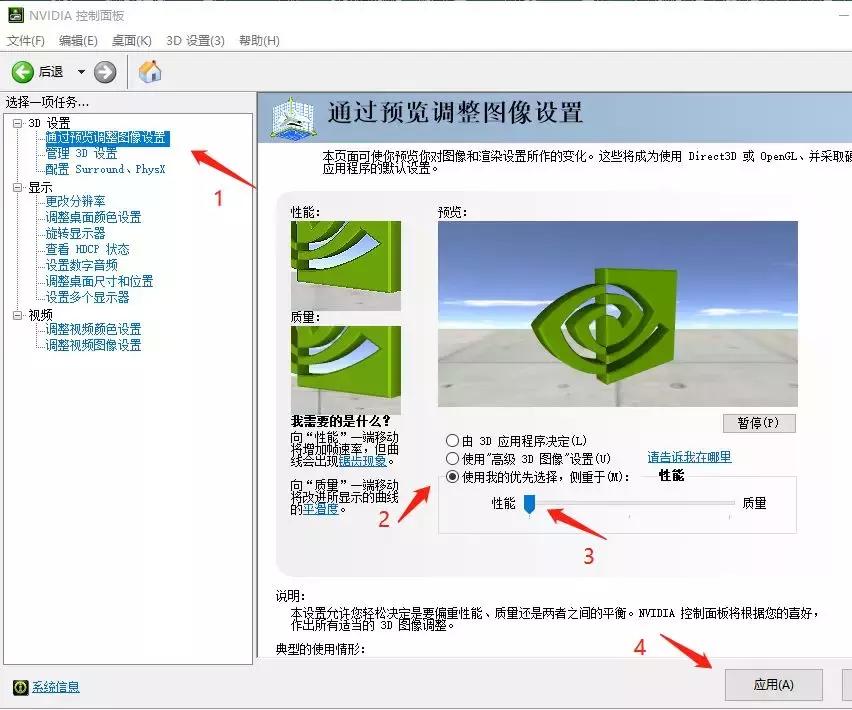Click the NVIDIA logo in the title bar

tap(14, 14)
